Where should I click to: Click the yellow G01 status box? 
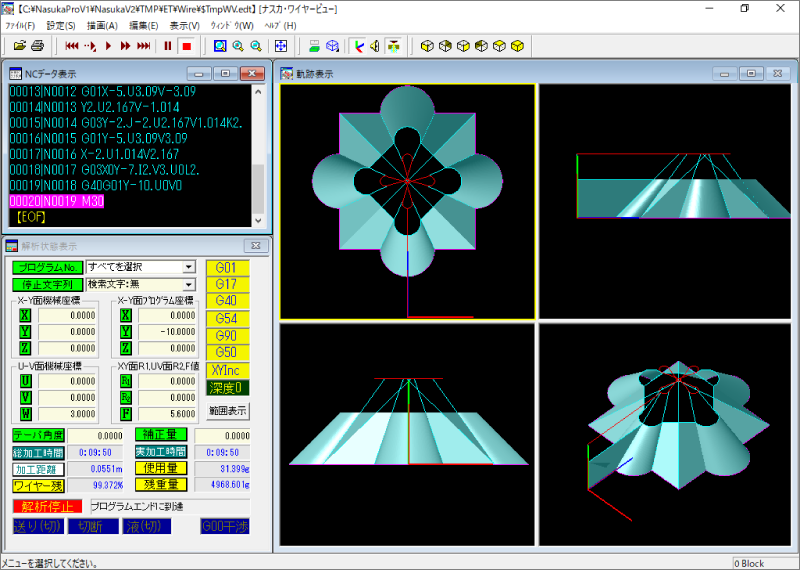[228, 268]
